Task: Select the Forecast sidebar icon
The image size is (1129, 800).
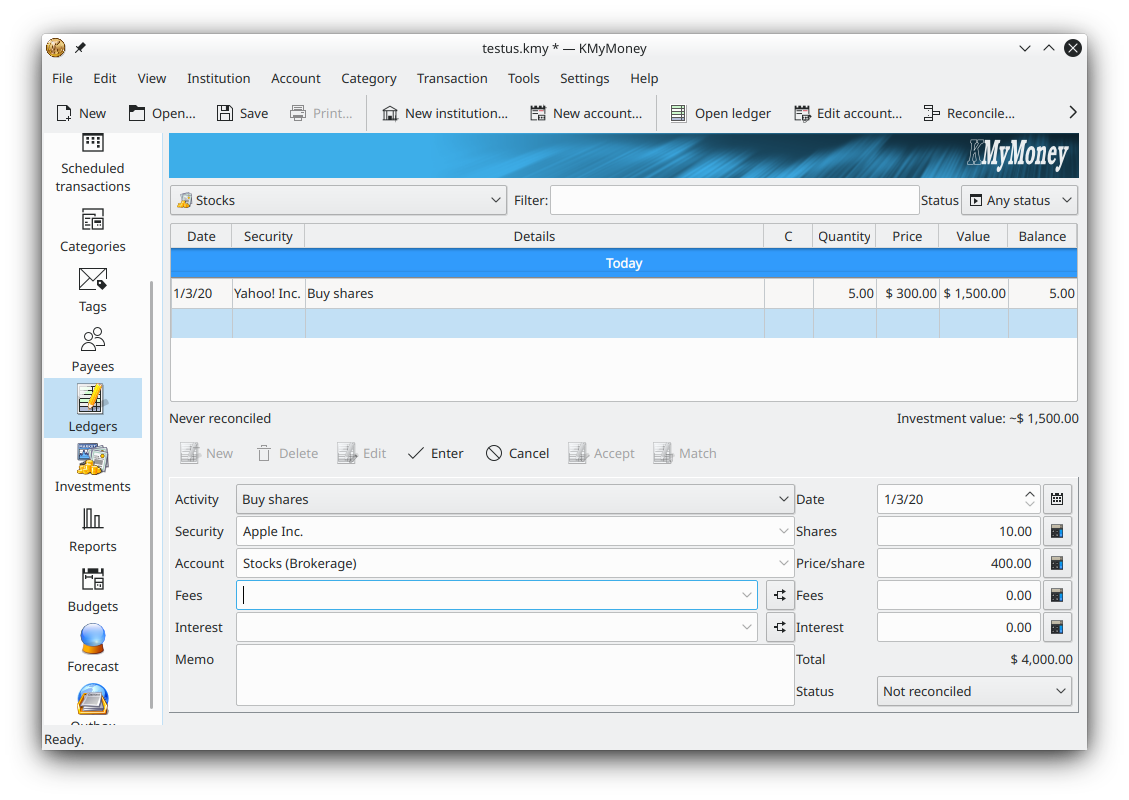Action: click(x=92, y=648)
